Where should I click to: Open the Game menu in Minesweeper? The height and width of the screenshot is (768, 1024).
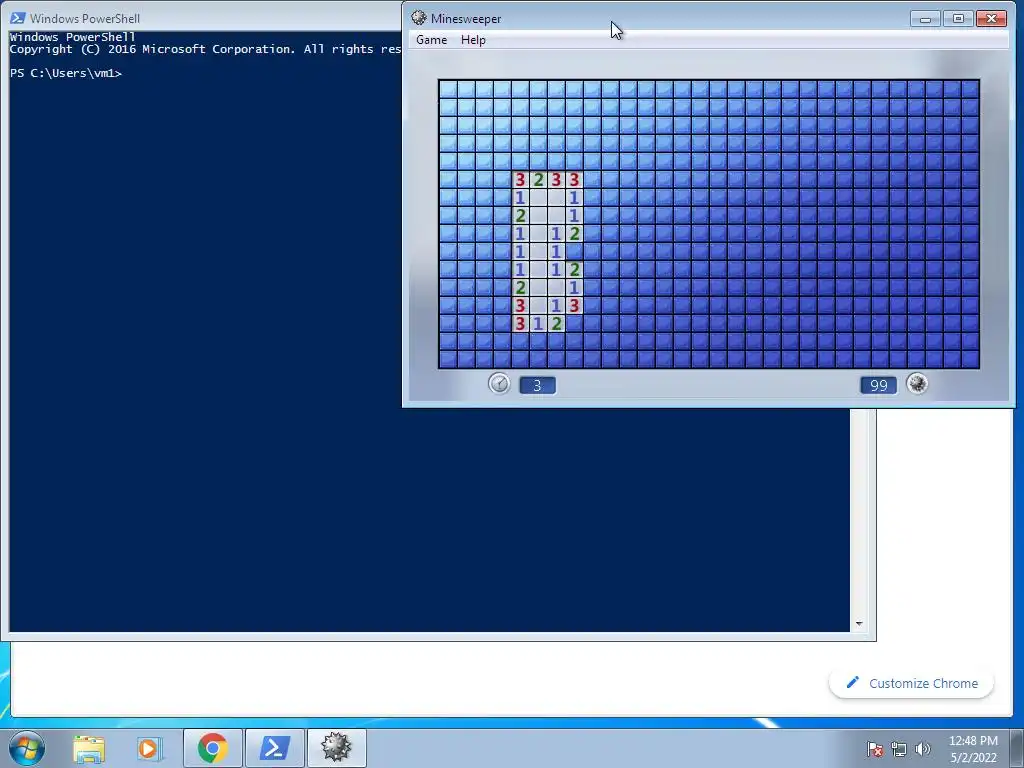click(431, 40)
